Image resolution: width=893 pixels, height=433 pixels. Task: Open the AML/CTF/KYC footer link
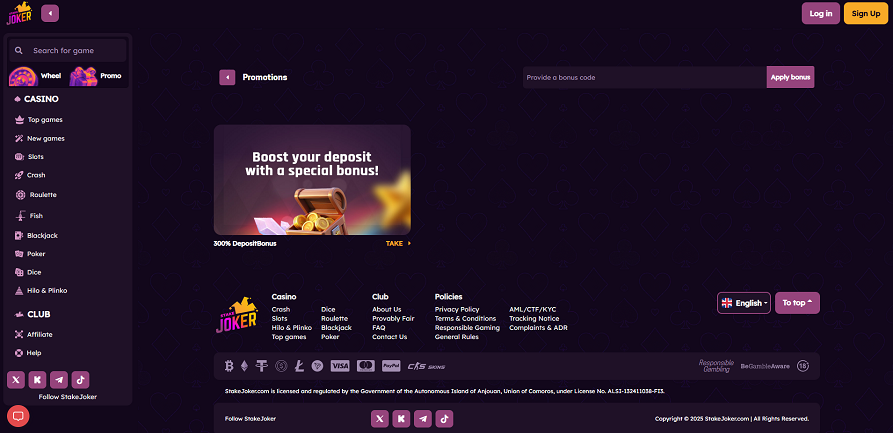[532, 309]
